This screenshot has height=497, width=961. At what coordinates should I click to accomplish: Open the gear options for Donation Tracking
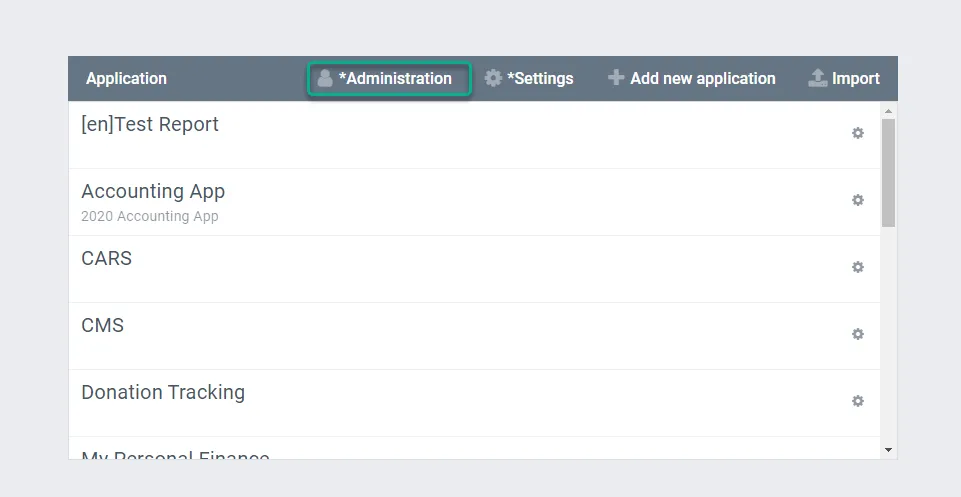(857, 401)
